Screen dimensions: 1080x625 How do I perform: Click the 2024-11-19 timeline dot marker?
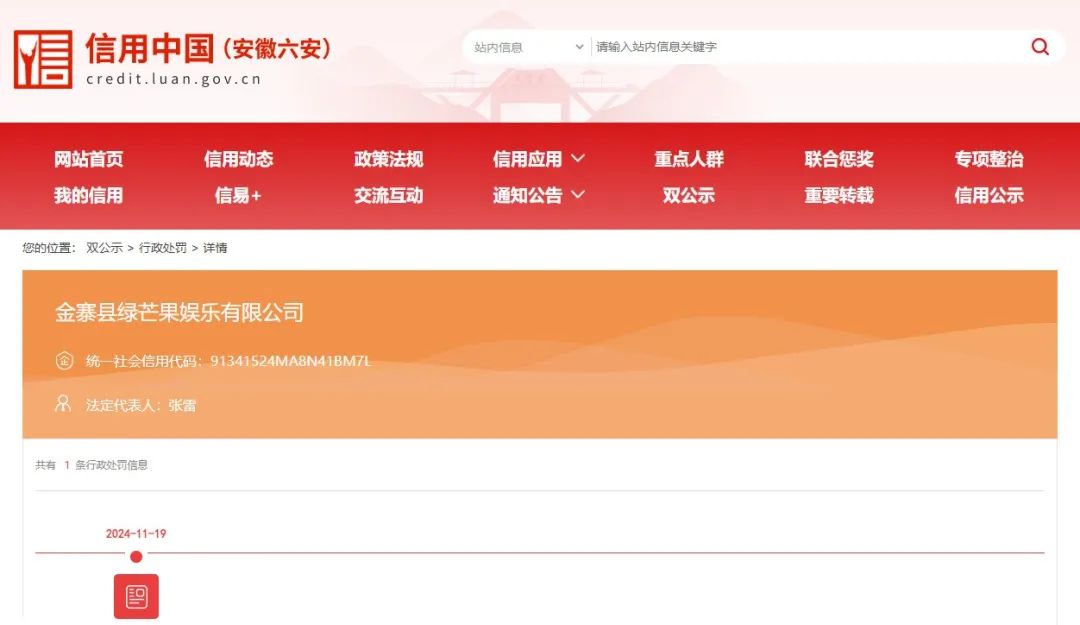coord(136,557)
